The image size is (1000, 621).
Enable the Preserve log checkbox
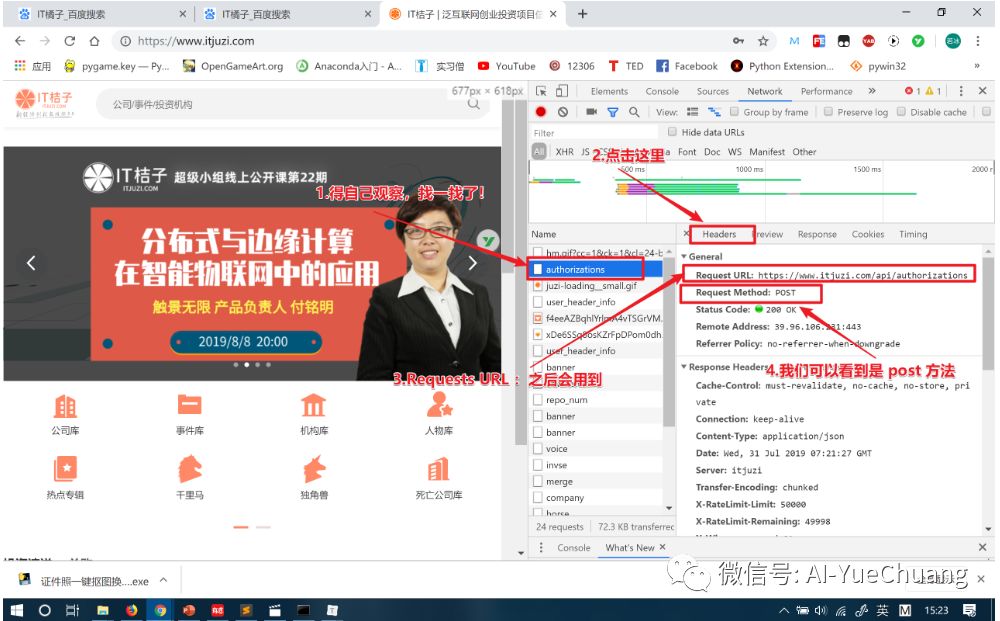828,112
